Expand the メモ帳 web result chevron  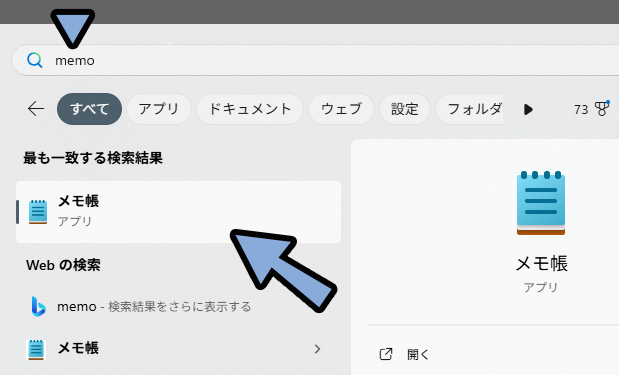coord(317,349)
